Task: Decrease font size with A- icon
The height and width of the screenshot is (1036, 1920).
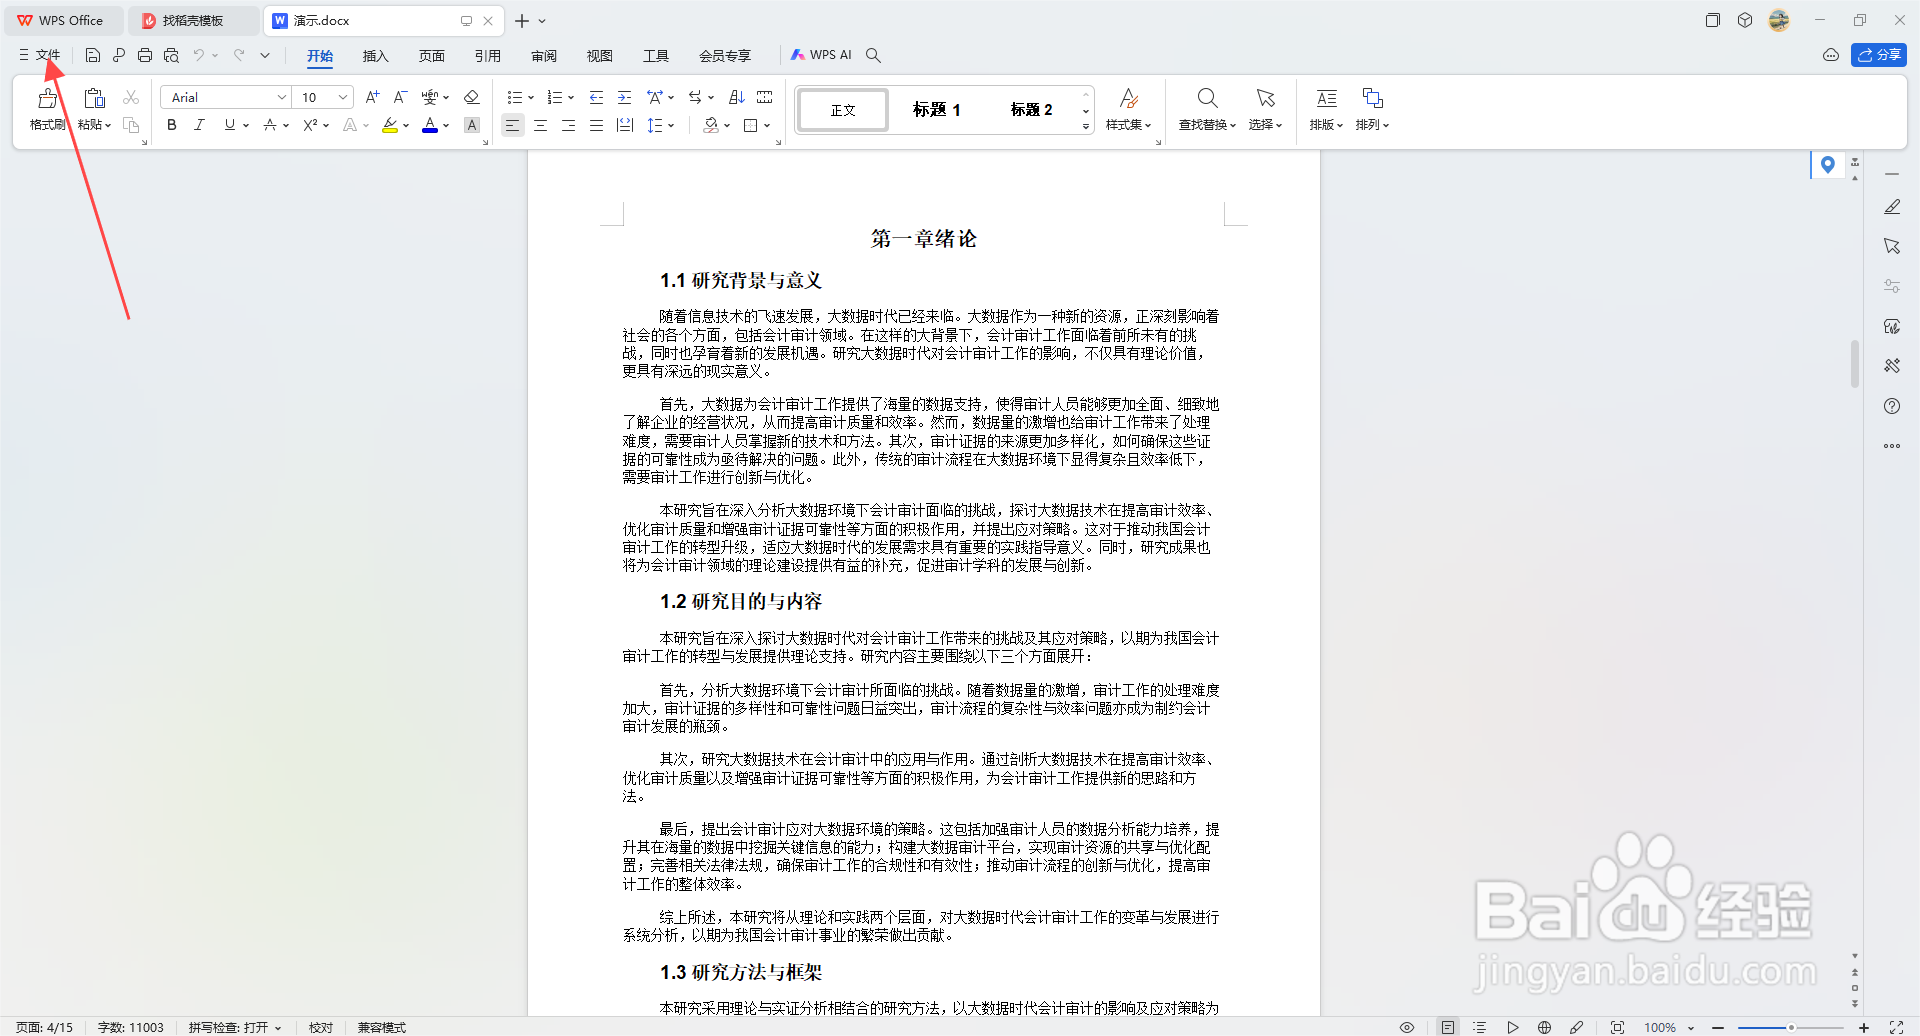Action: [400, 97]
